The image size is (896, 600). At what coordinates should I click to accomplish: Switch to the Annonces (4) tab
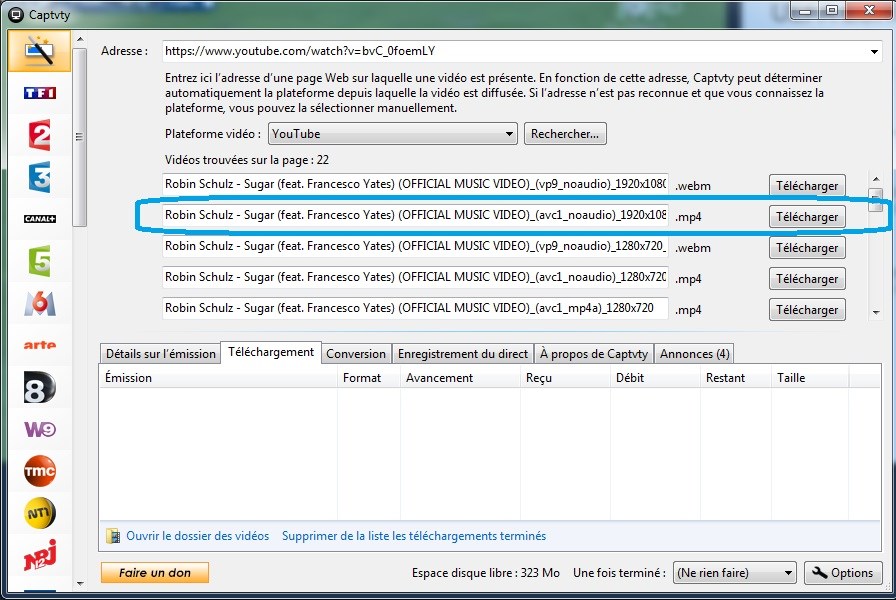pyautogui.click(x=694, y=354)
